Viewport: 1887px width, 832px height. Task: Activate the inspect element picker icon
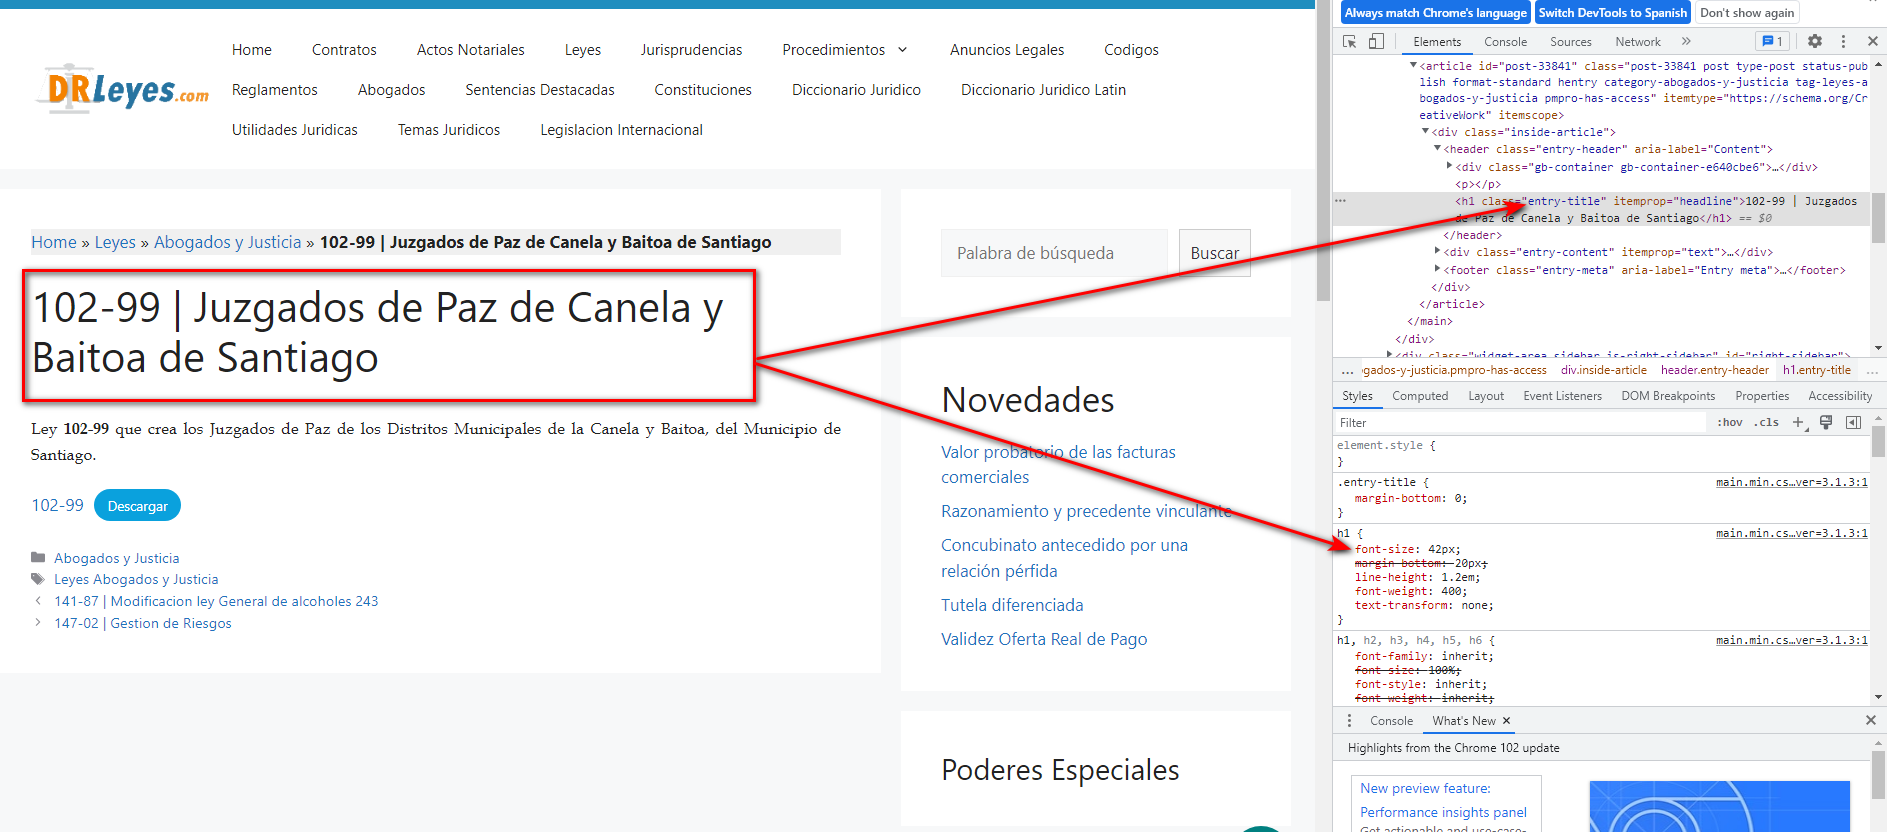(1350, 41)
